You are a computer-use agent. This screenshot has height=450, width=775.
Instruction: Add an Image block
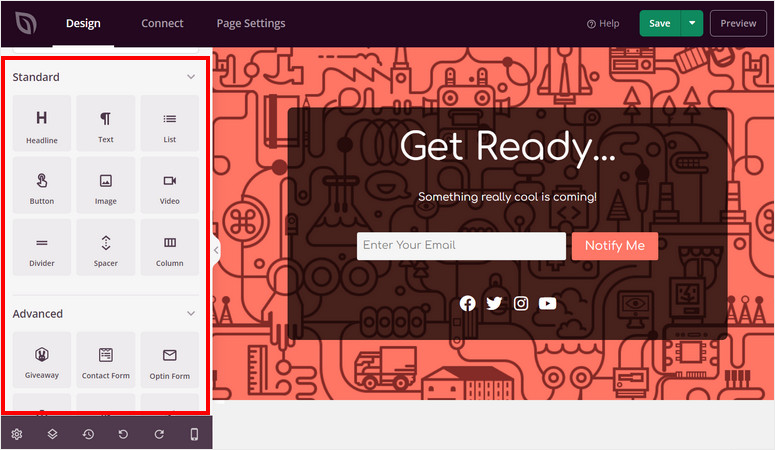coord(106,185)
